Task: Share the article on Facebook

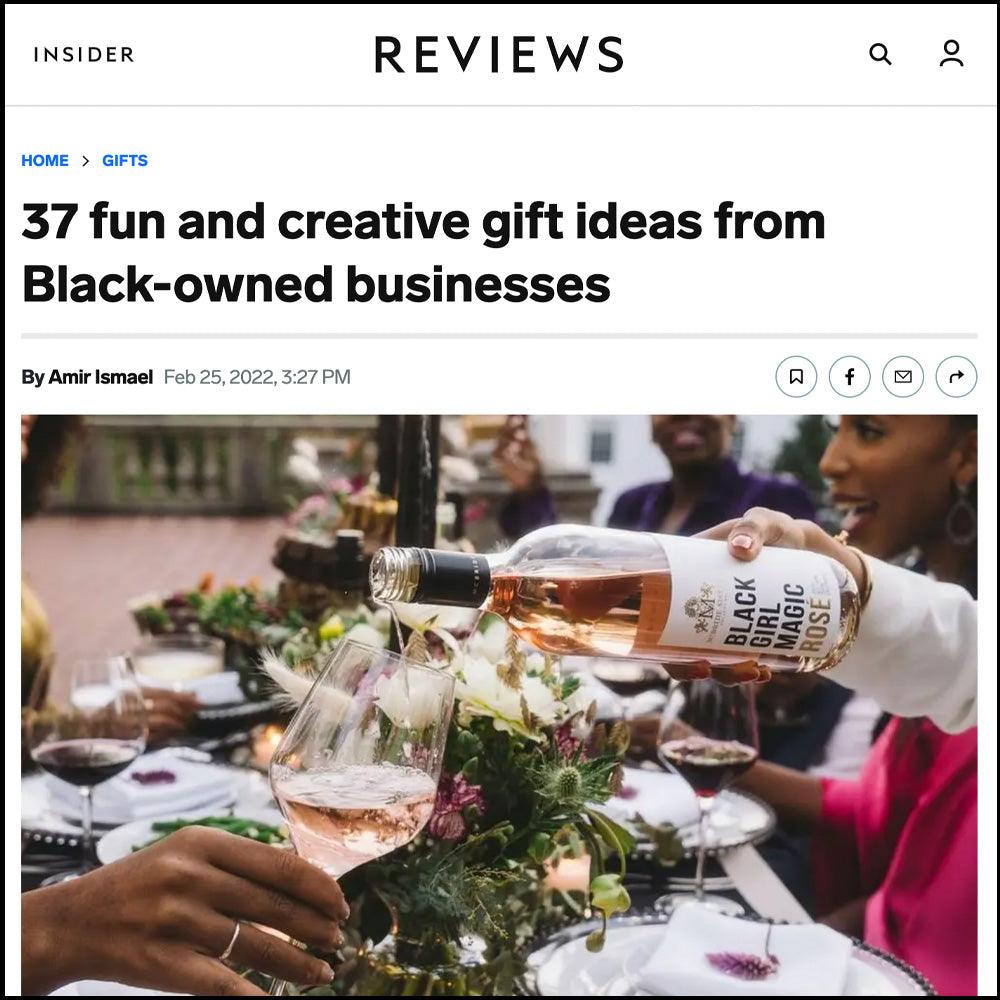Action: point(849,377)
